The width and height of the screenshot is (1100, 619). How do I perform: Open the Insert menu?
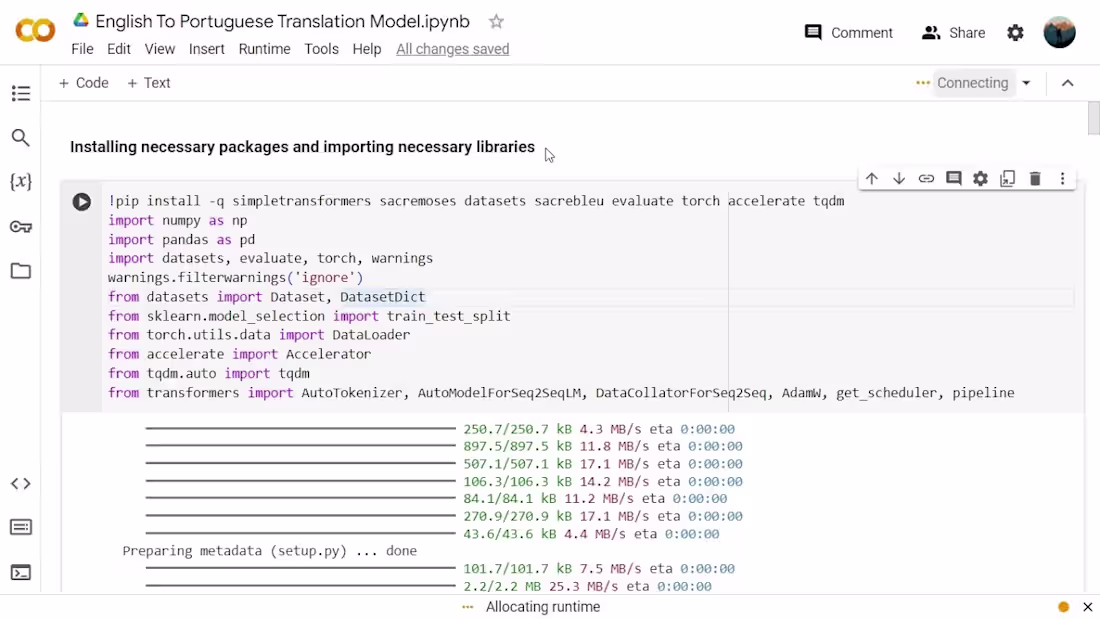click(x=207, y=48)
